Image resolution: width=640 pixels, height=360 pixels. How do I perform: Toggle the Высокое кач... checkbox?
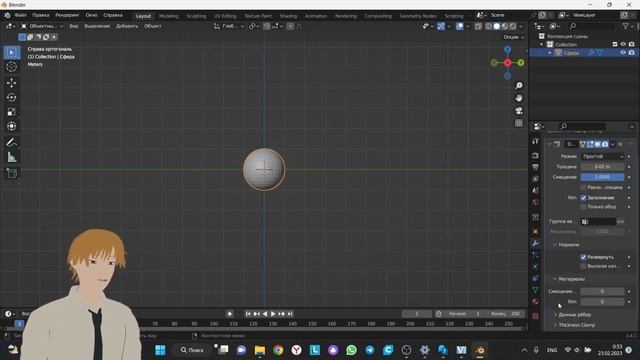[x=584, y=266]
